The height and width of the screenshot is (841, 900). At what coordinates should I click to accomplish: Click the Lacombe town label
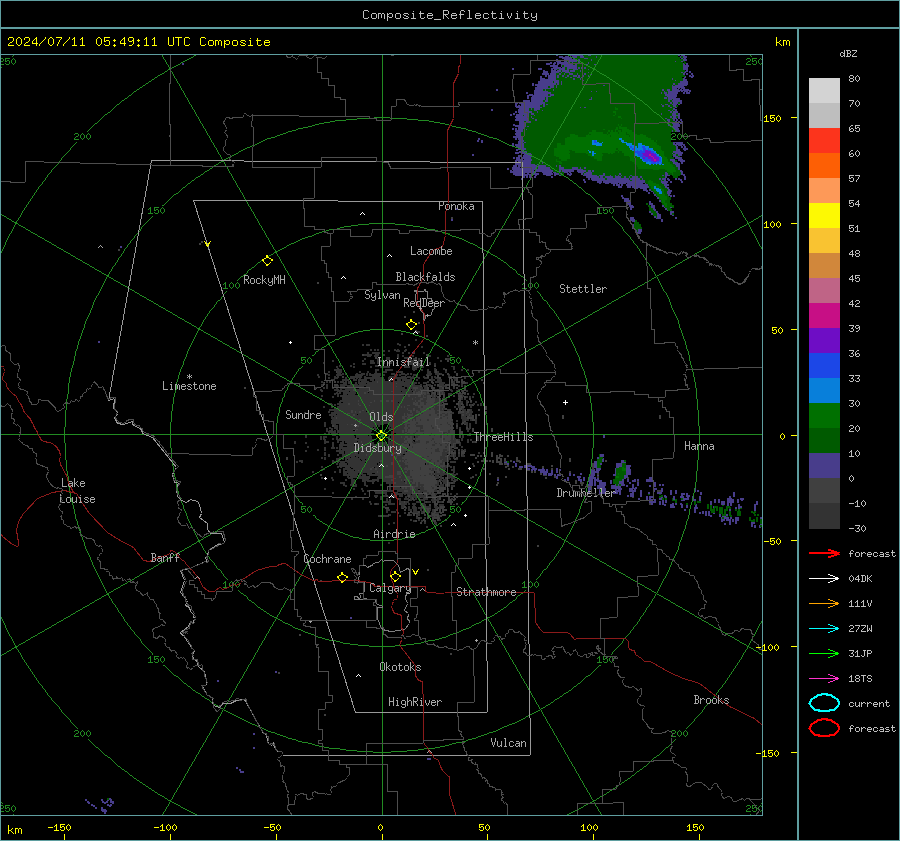pos(431,251)
